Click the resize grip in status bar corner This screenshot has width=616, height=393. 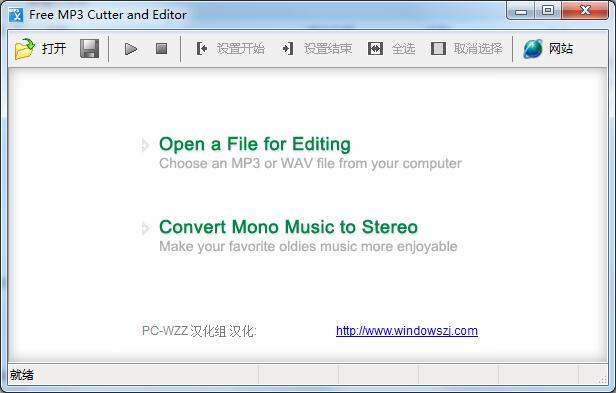coord(603,379)
